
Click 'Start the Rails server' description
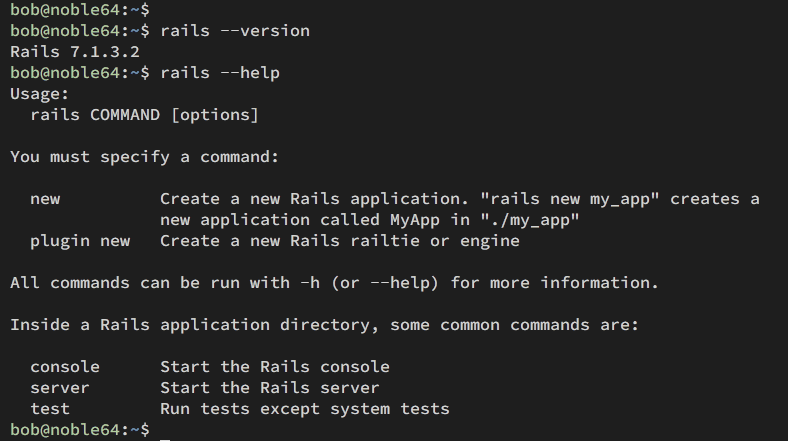tap(270, 388)
